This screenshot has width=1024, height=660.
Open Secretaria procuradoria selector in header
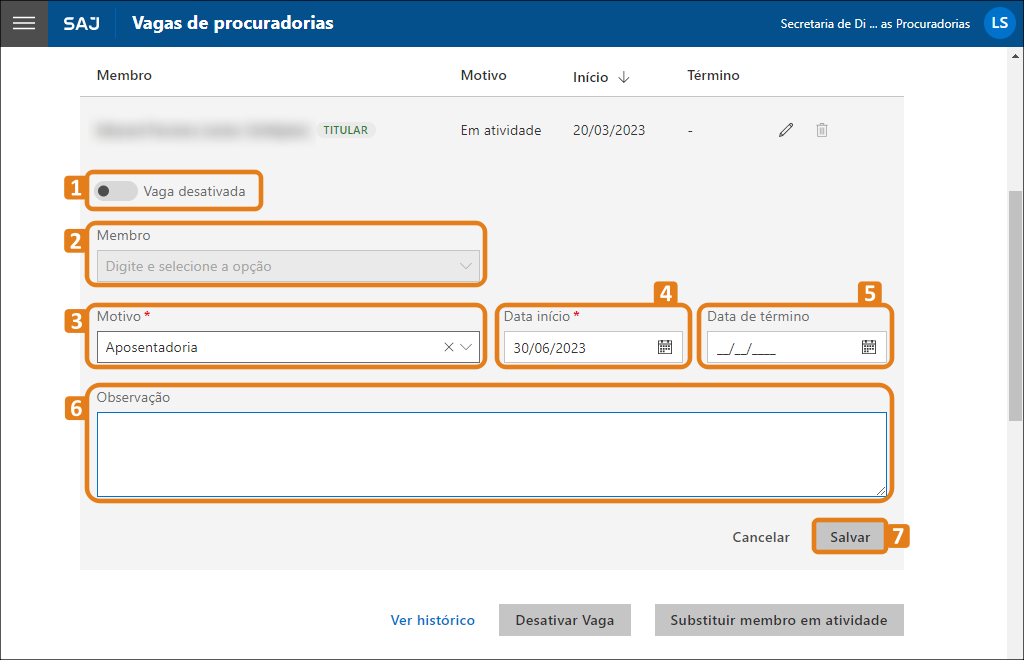(874, 24)
